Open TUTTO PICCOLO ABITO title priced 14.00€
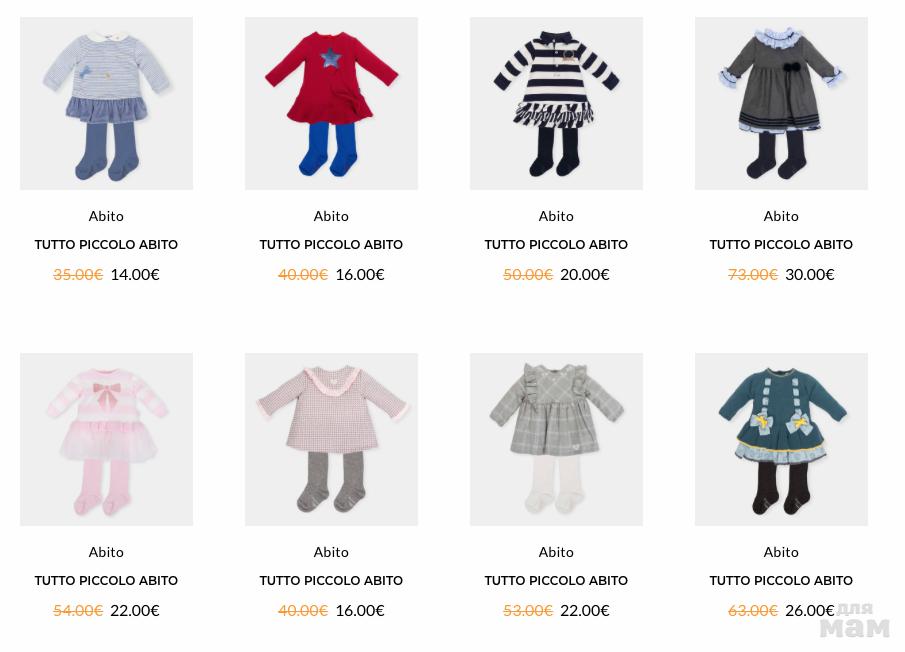Viewport: 905px width, 652px height. 106,245
